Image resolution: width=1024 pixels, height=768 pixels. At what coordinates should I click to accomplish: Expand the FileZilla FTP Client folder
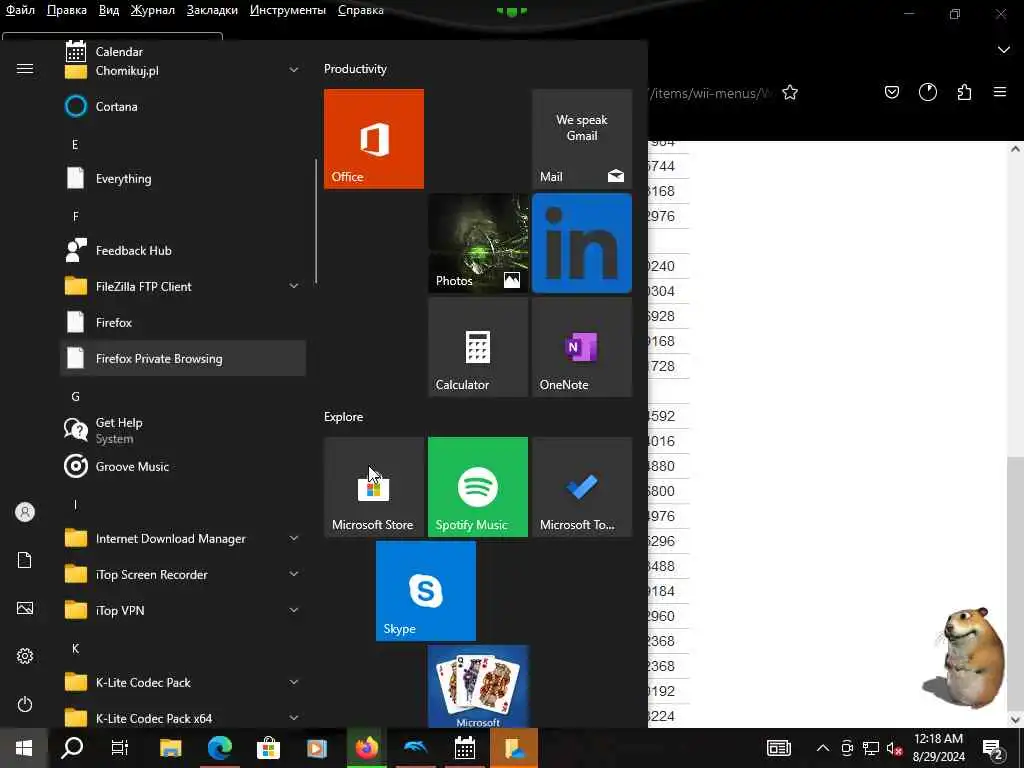pos(183,286)
